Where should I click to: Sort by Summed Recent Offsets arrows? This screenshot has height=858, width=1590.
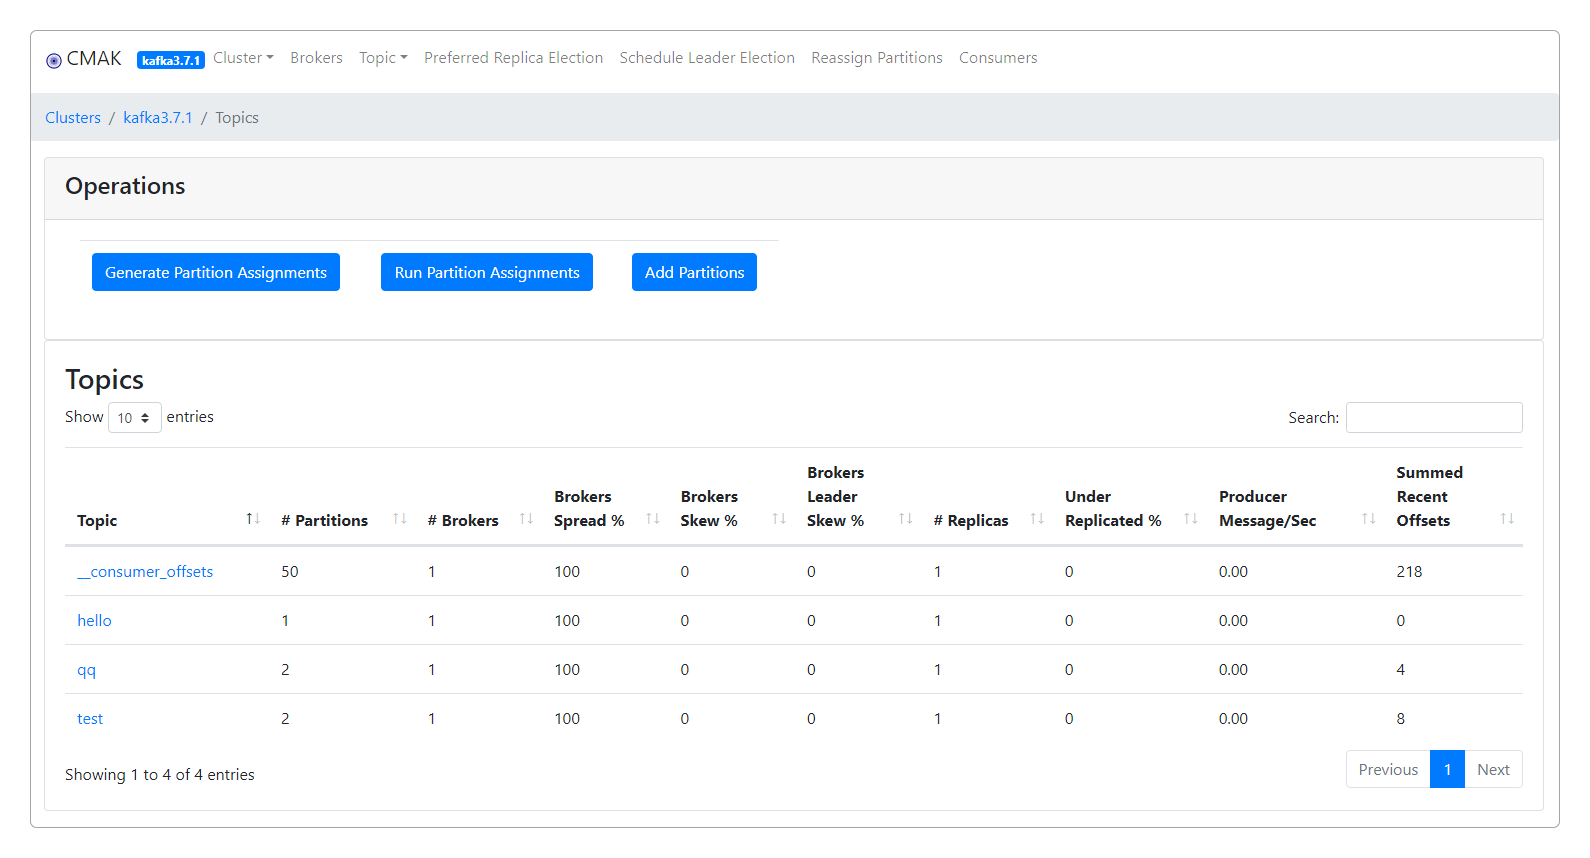[x=1507, y=519]
